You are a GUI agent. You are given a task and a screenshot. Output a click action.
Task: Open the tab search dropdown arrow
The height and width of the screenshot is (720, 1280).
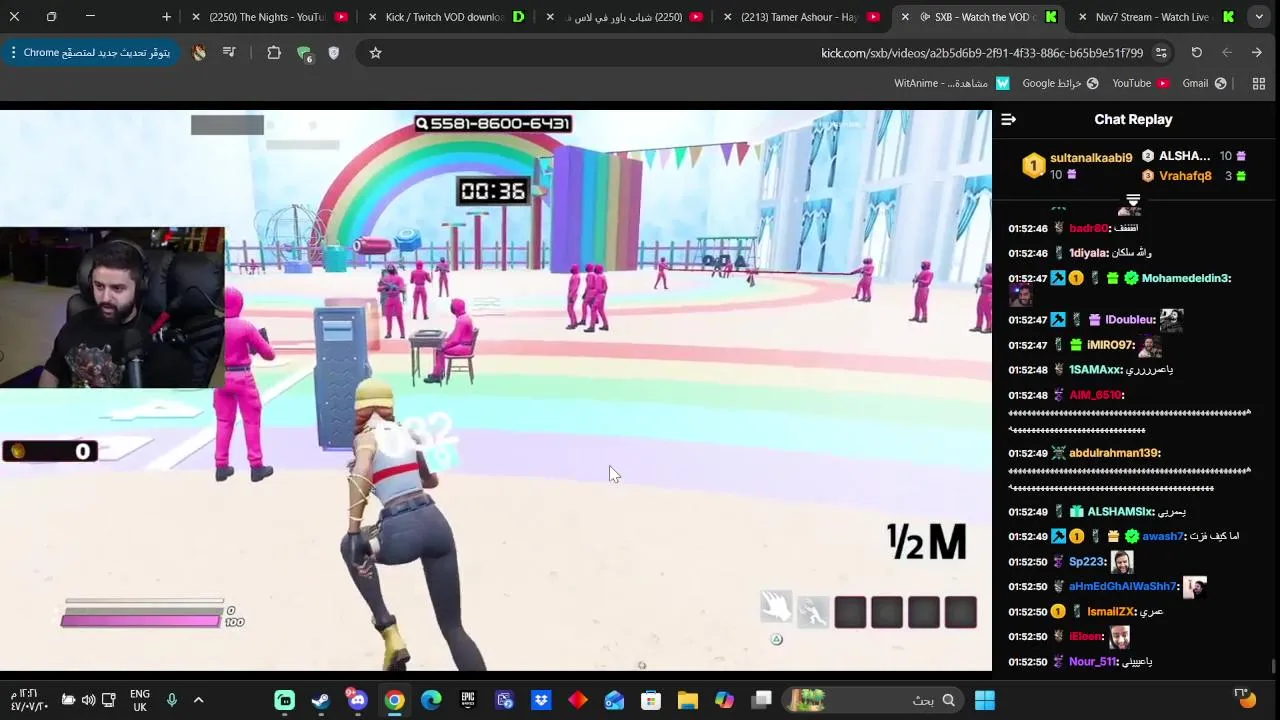(1259, 17)
